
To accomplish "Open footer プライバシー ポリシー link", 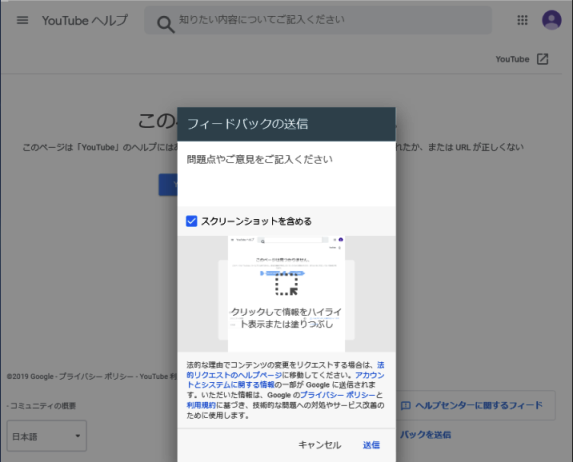I will point(96,376).
